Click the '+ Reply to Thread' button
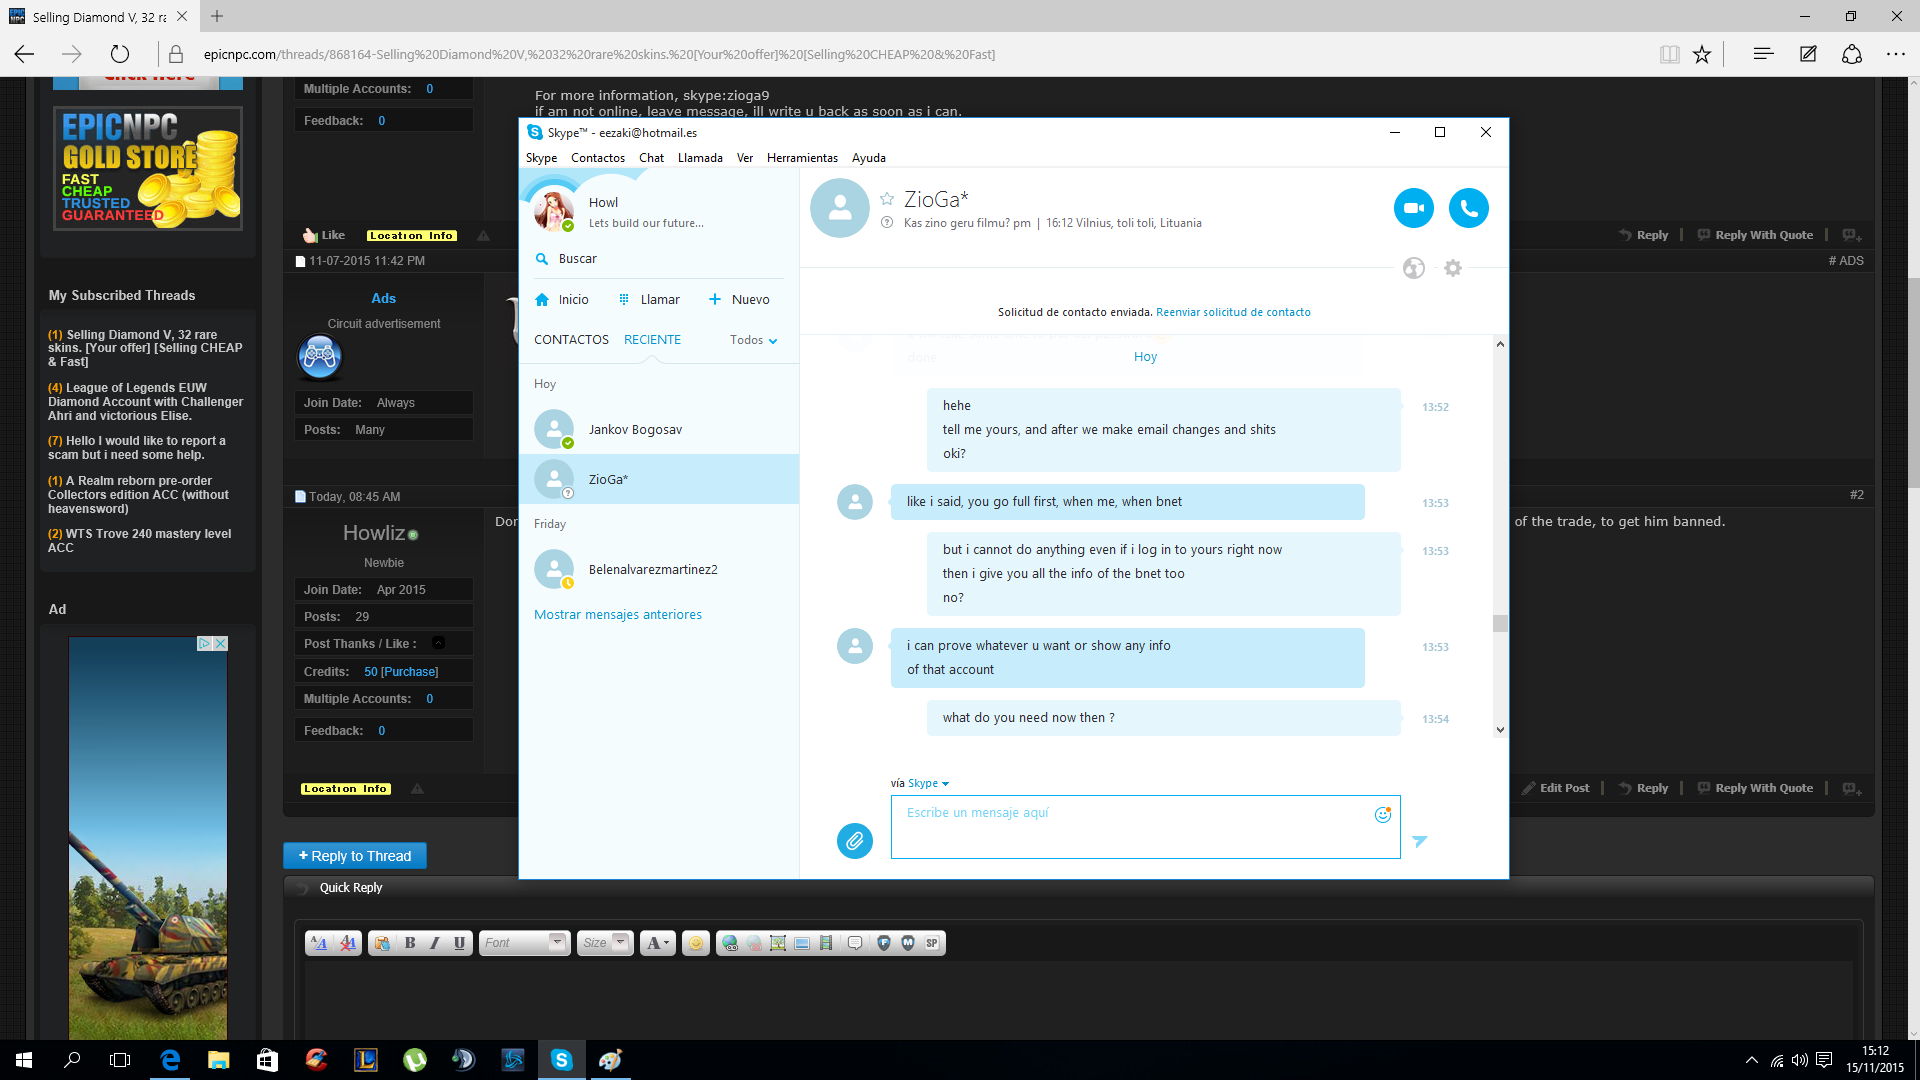 355,856
